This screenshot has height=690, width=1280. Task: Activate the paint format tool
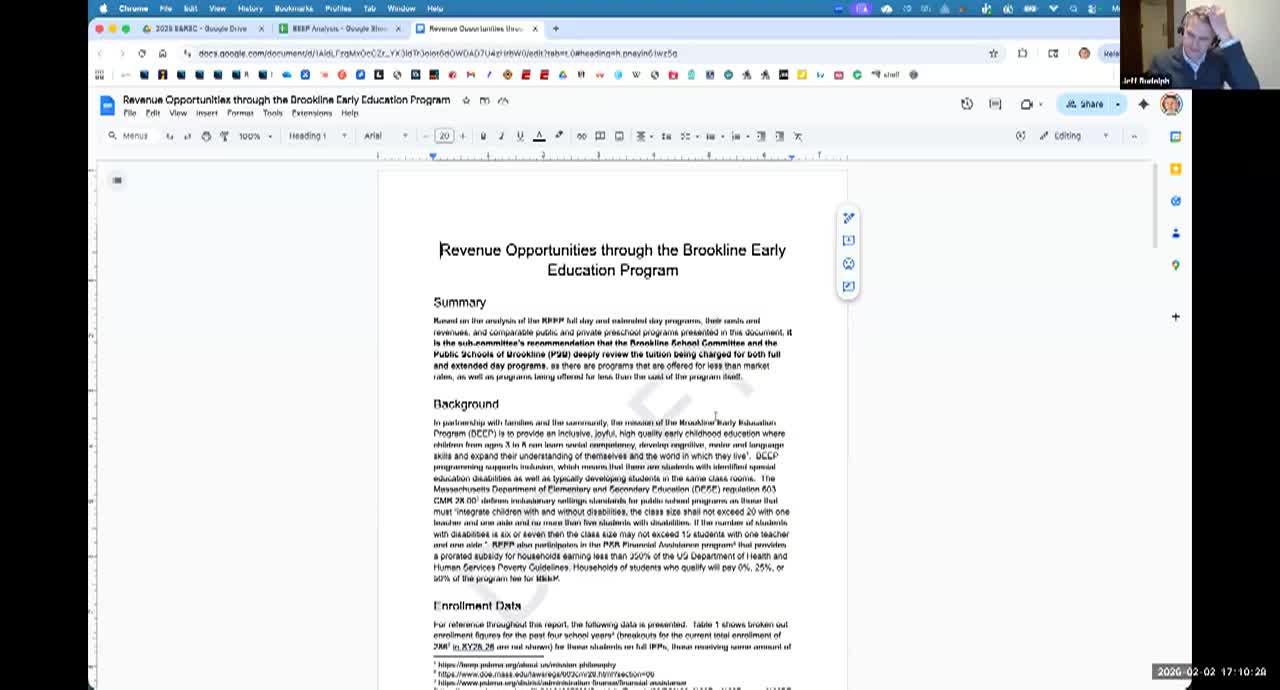pos(224,136)
